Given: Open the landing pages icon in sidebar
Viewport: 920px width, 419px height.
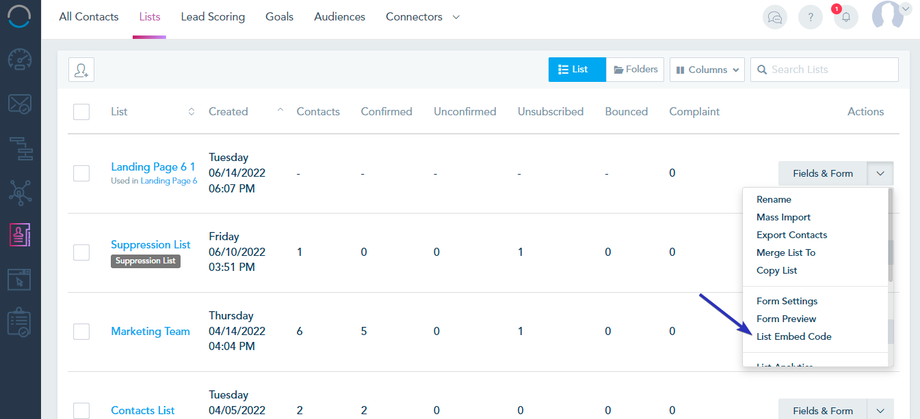Looking at the screenshot, I should tap(20, 280).
